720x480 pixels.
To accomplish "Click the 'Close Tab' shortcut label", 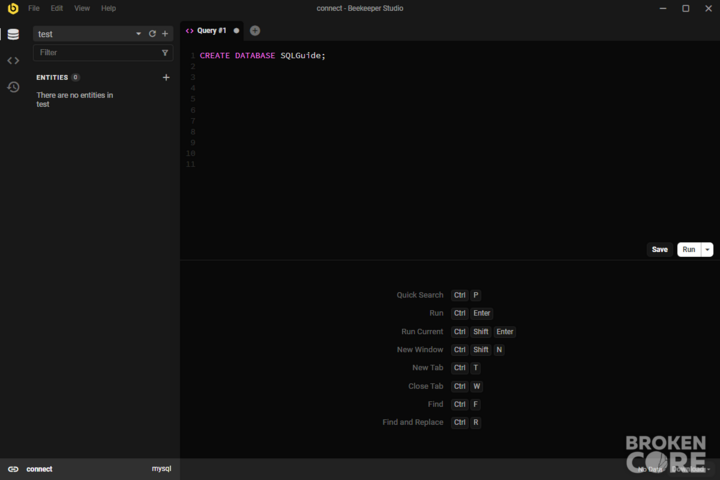I will pyautogui.click(x=426, y=386).
